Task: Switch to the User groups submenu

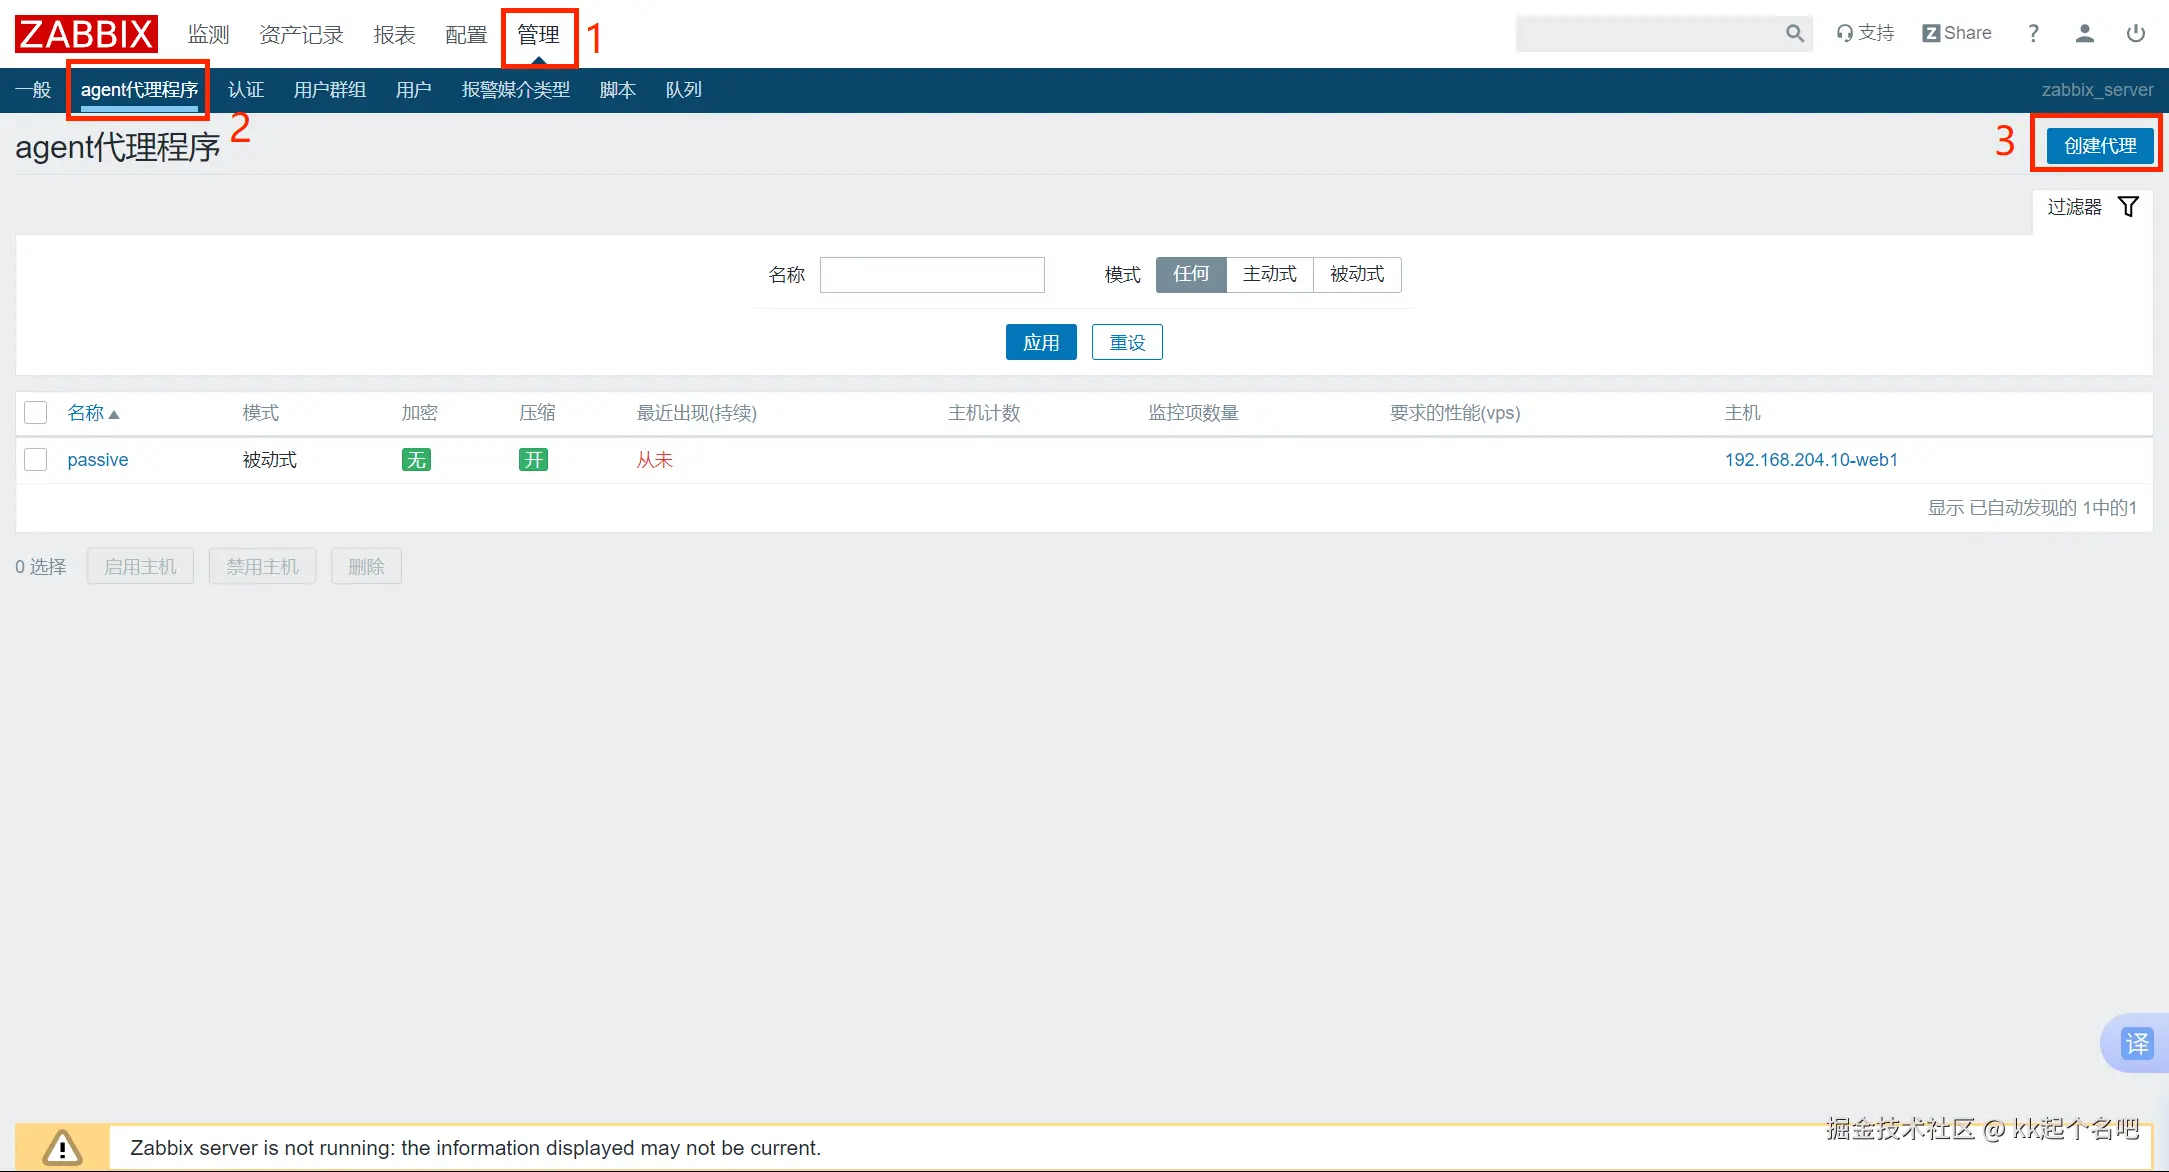Action: [x=329, y=90]
